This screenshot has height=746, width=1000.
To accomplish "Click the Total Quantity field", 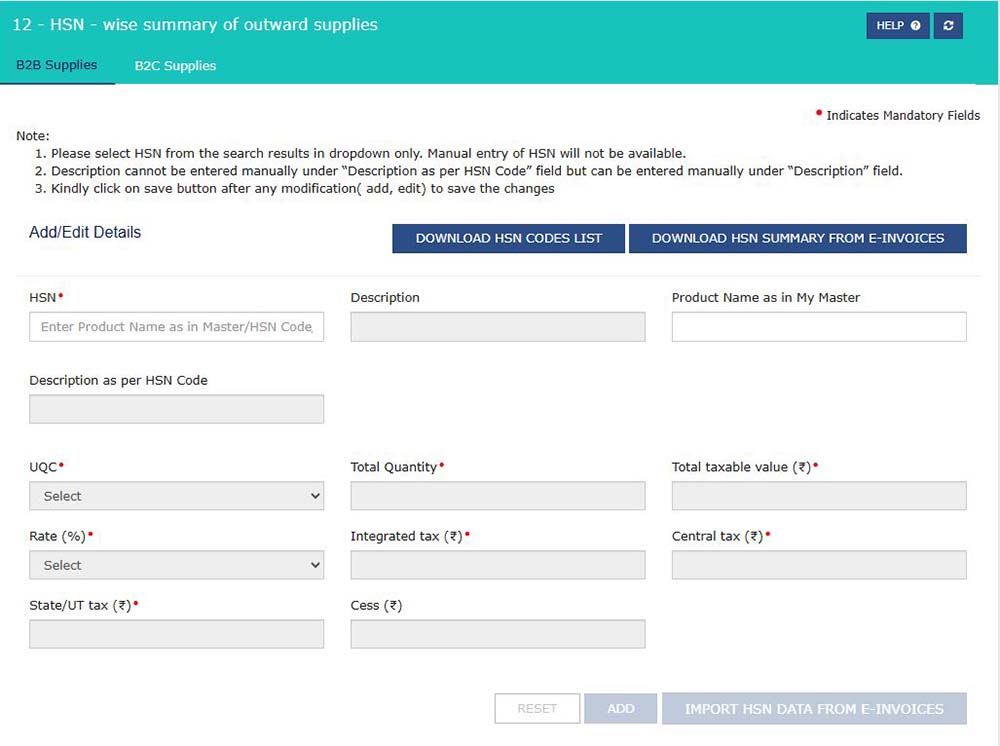I will pyautogui.click(x=497, y=496).
